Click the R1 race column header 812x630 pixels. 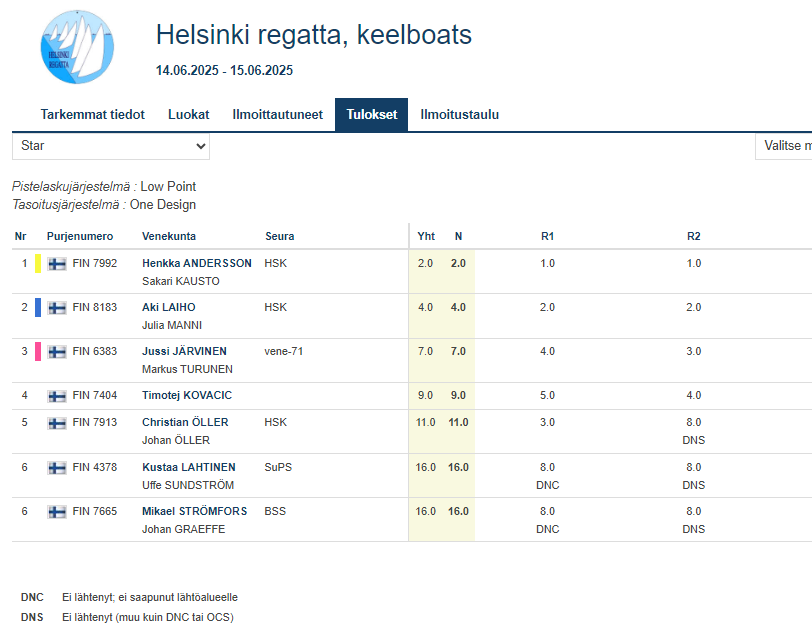(x=547, y=237)
